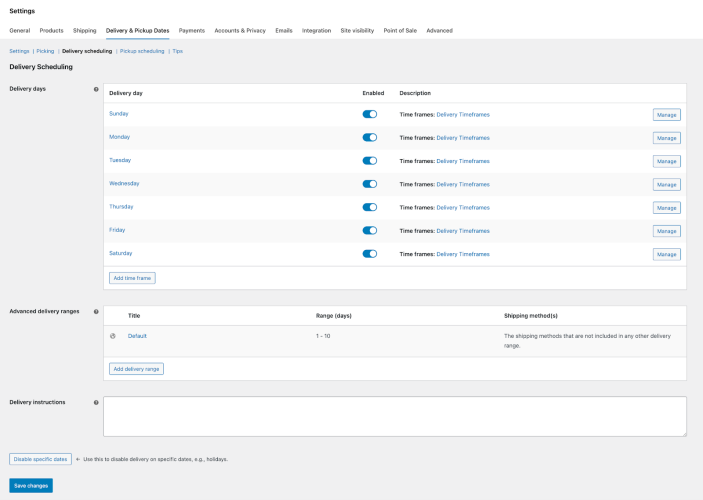Switch off the Monday delivery toggle
Screen dimensions: 703x500
(x=369, y=137)
